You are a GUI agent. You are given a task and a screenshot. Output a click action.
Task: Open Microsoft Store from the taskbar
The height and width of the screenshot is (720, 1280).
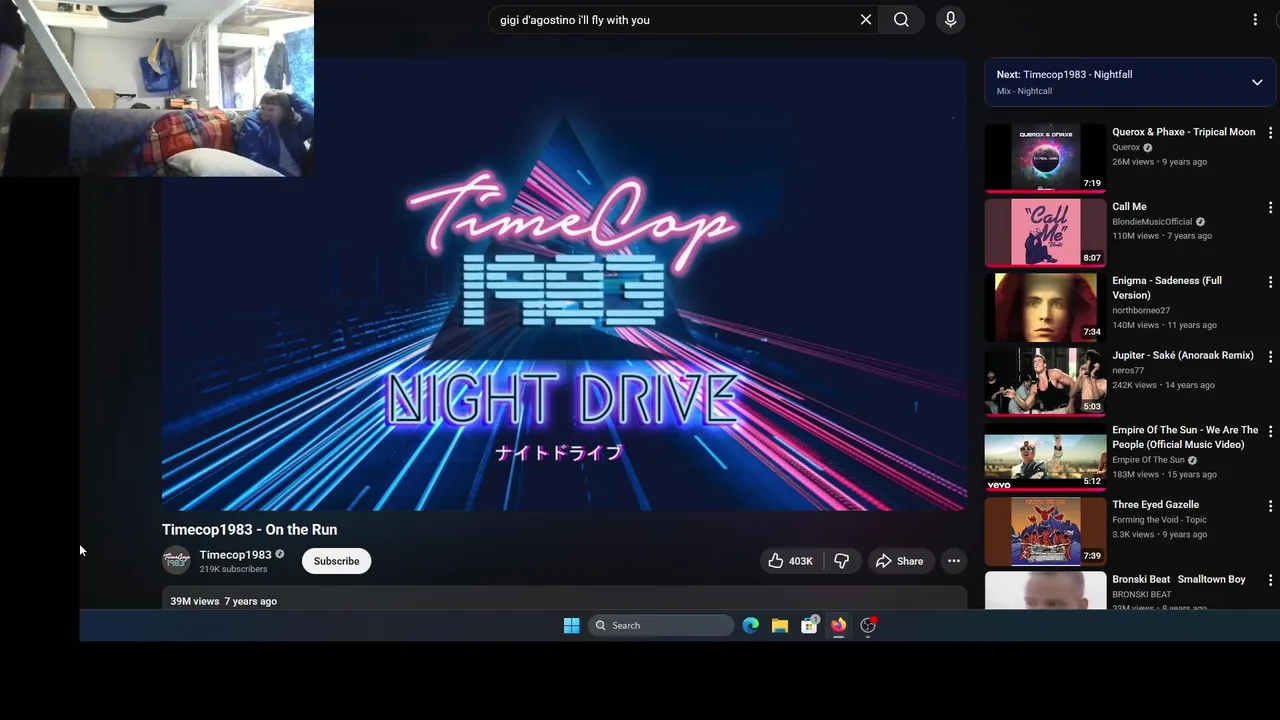coord(809,626)
